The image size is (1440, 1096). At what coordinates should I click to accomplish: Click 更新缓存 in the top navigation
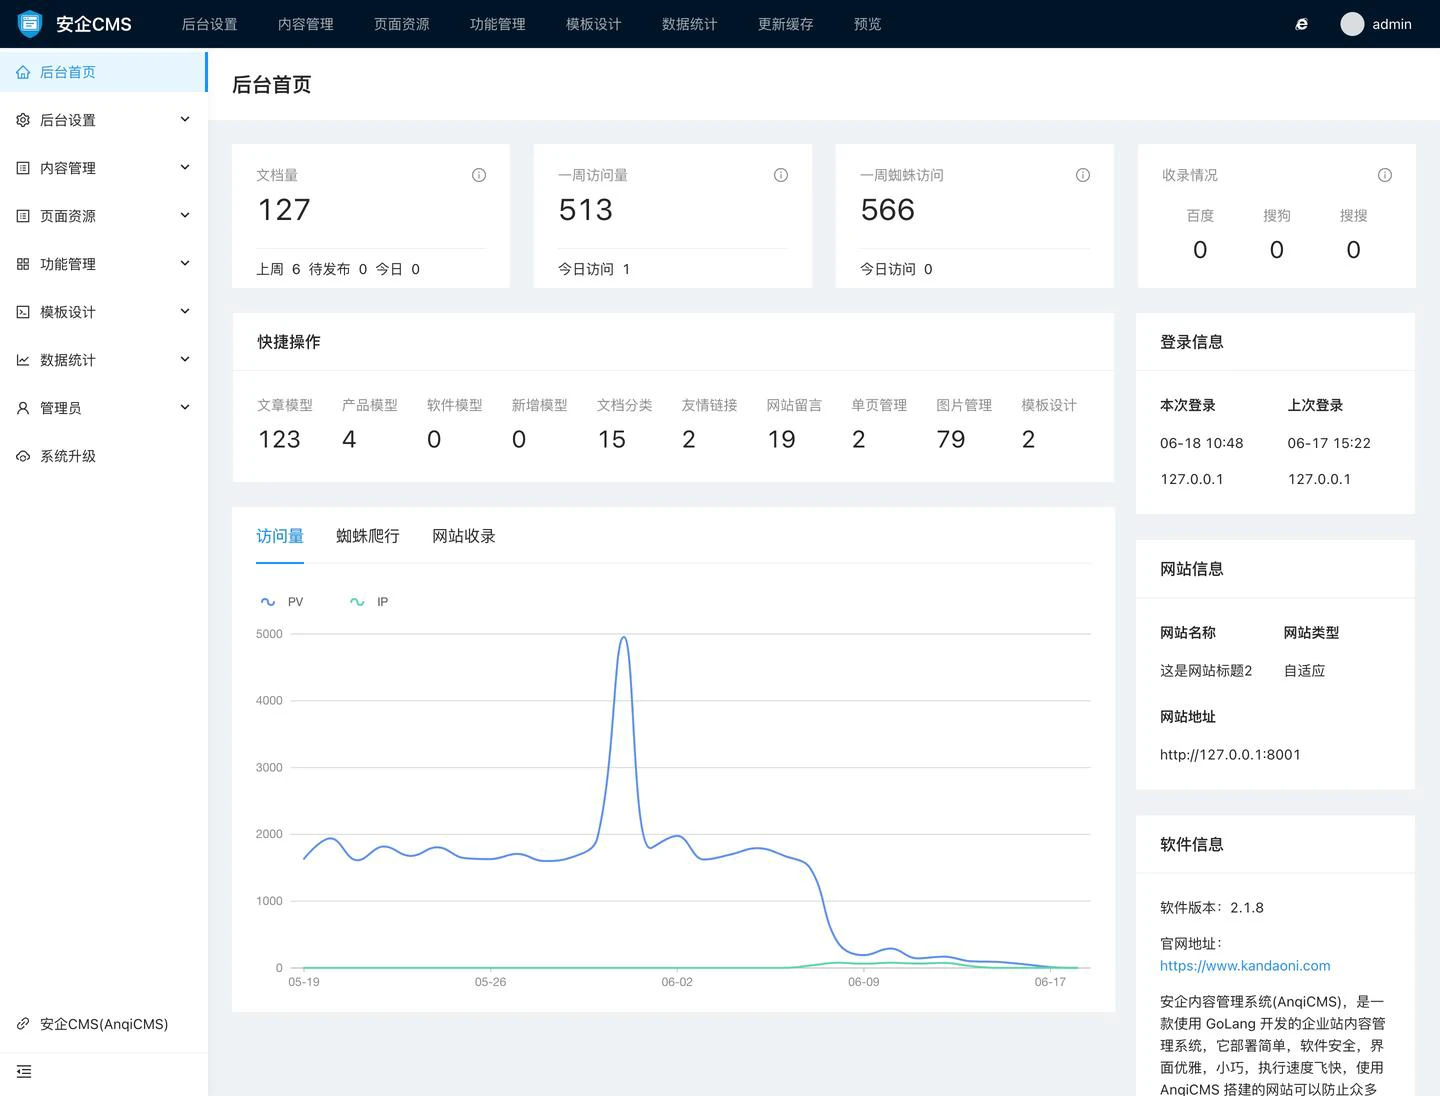point(785,24)
